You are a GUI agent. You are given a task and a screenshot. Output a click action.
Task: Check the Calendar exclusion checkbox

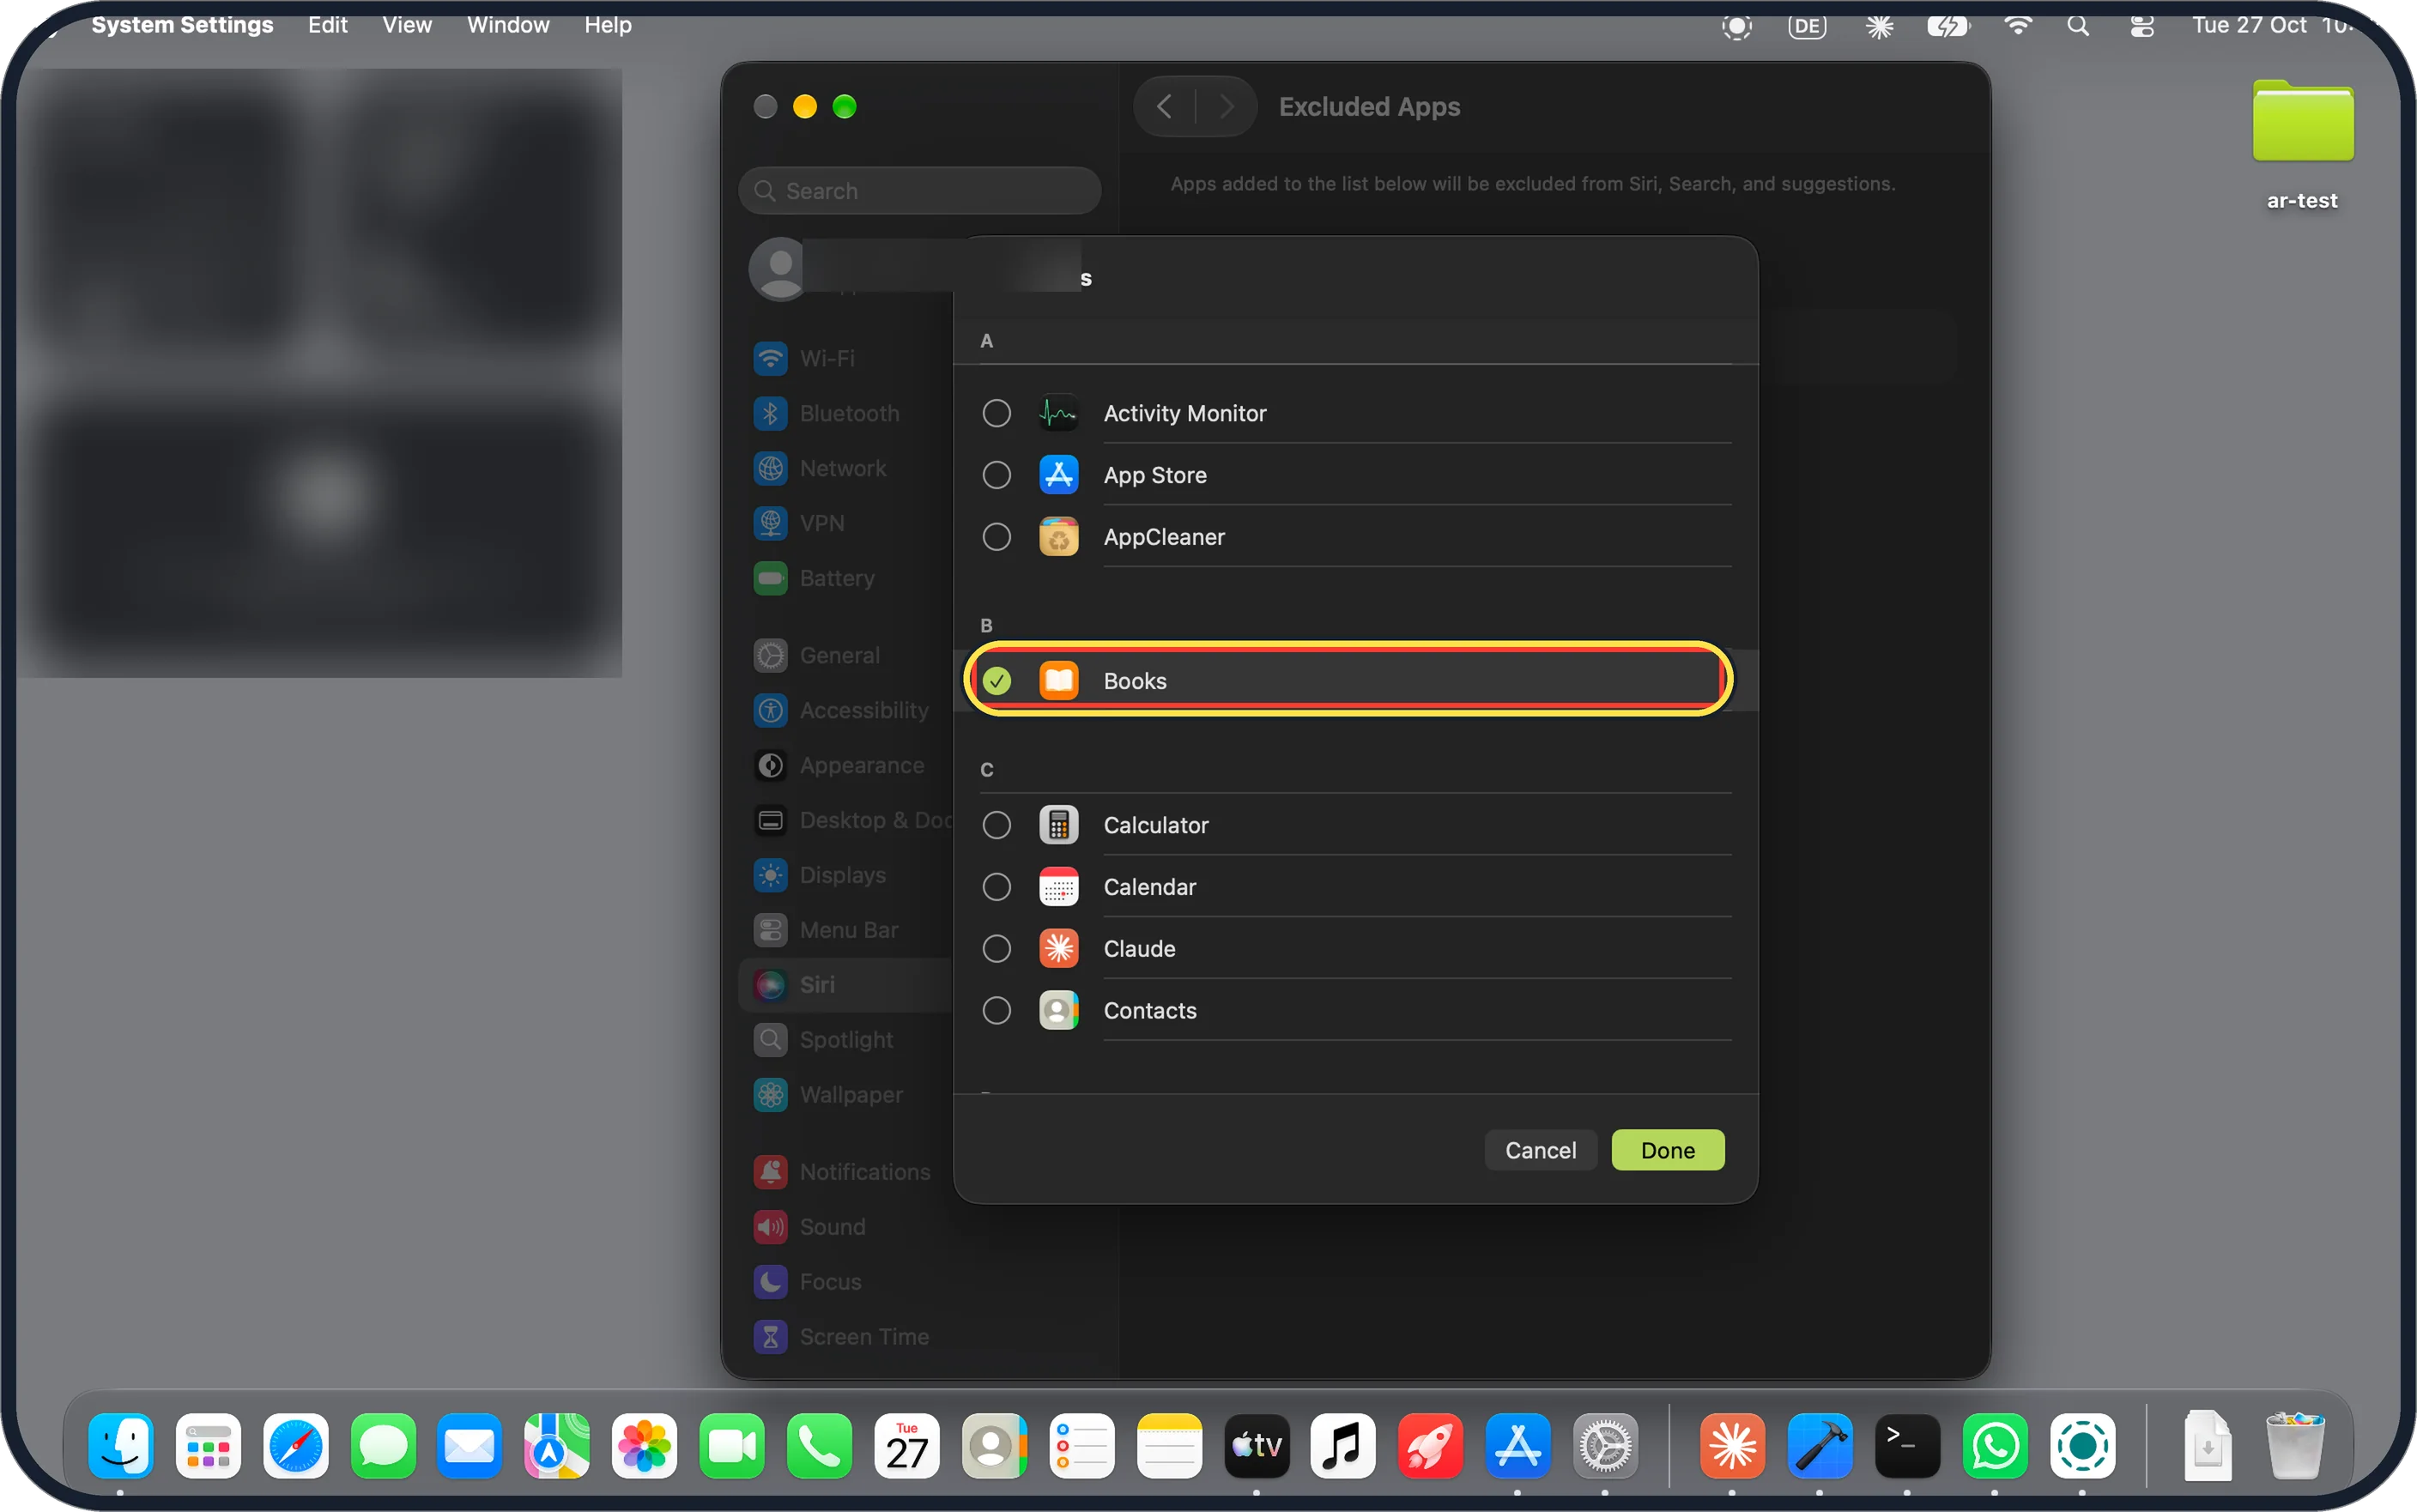[x=996, y=887]
